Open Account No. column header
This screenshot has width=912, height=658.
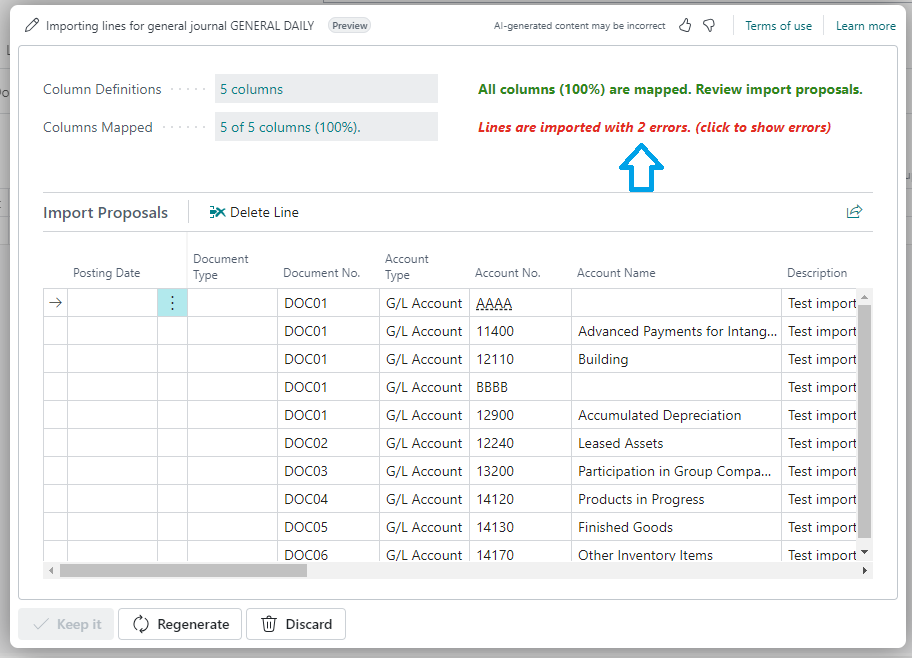point(508,273)
